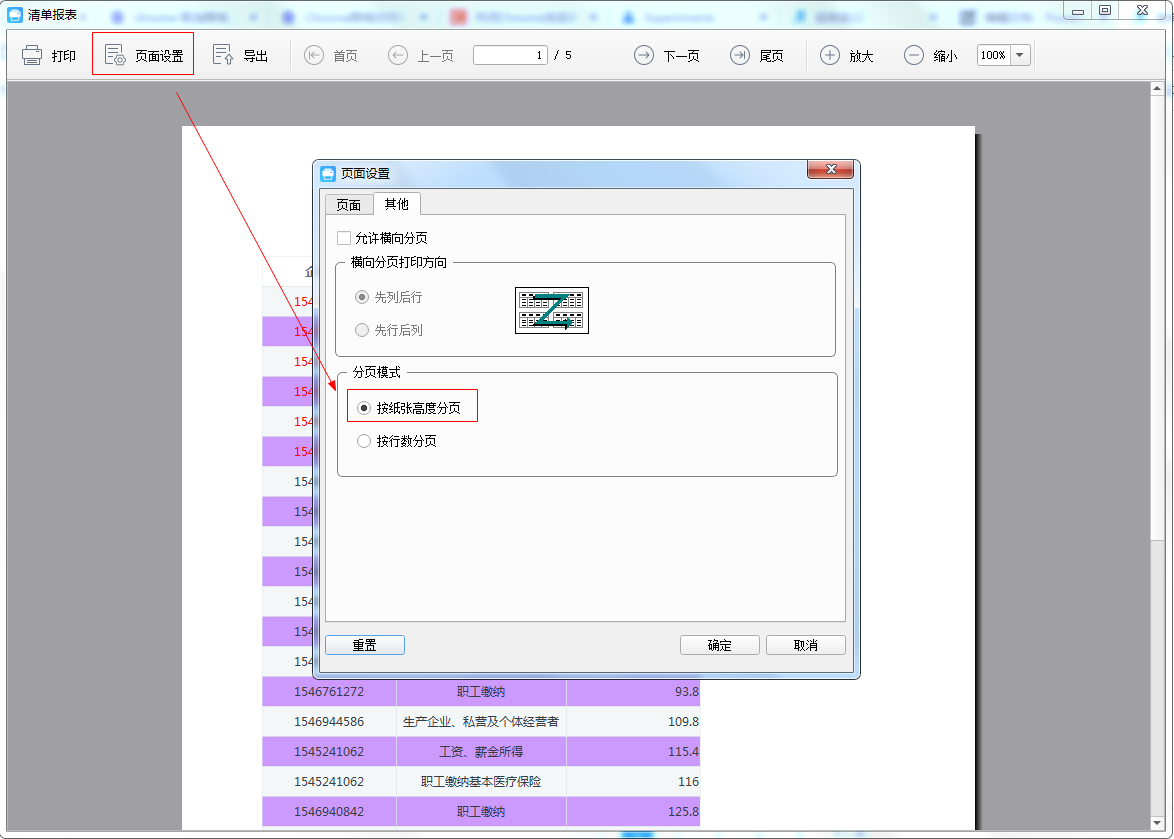Viewport: 1174px width, 839px height.
Task: Select 按纸张高度分页 radio option
Action: click(364, 408)
